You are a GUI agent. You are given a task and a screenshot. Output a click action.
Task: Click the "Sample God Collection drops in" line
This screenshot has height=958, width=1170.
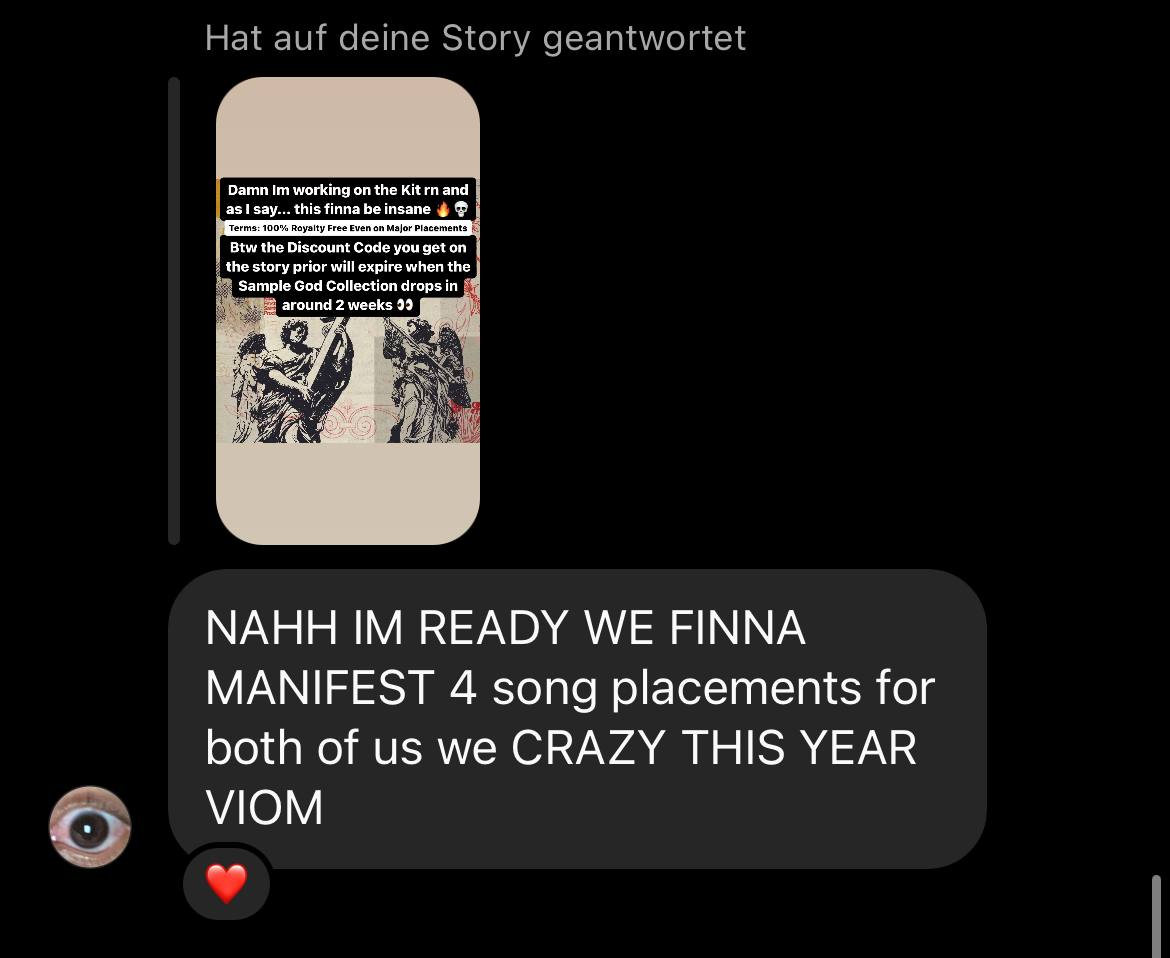348,286
